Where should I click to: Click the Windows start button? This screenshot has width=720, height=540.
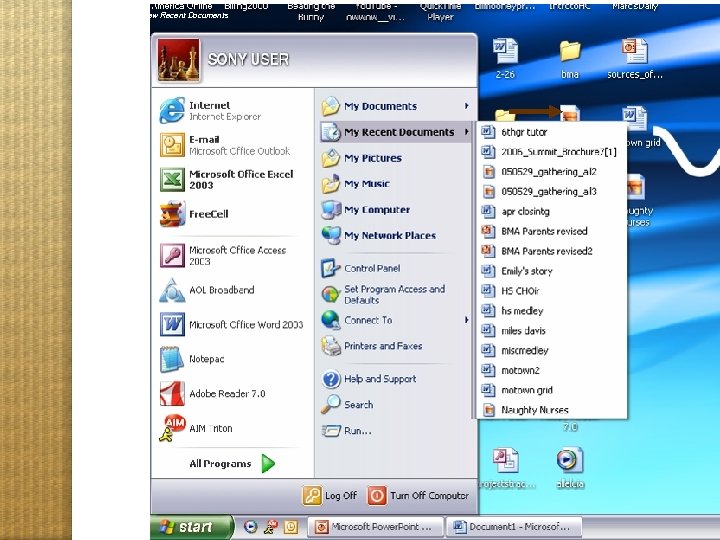192,527
